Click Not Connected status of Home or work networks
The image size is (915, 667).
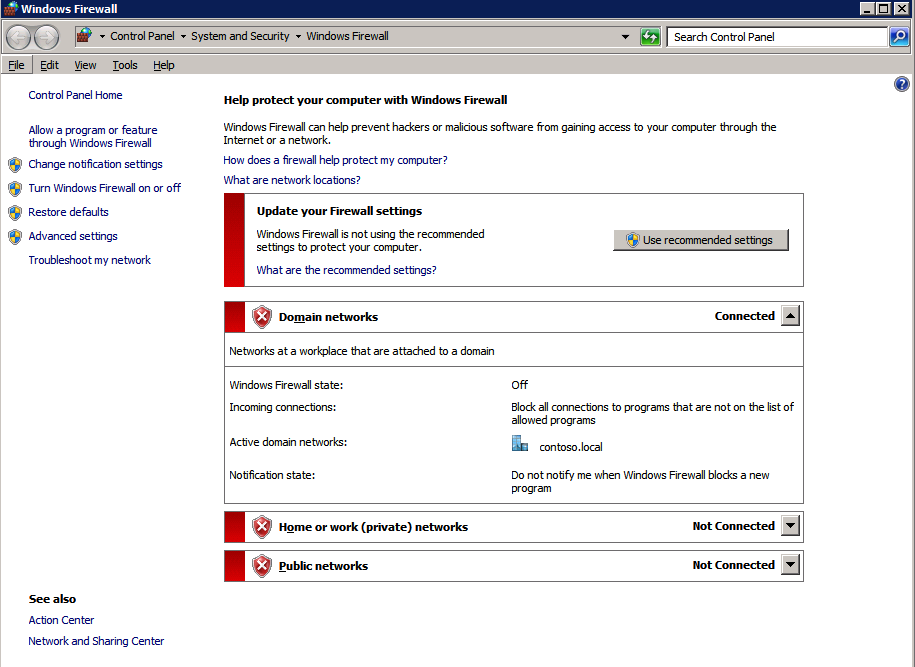(734, 526)
